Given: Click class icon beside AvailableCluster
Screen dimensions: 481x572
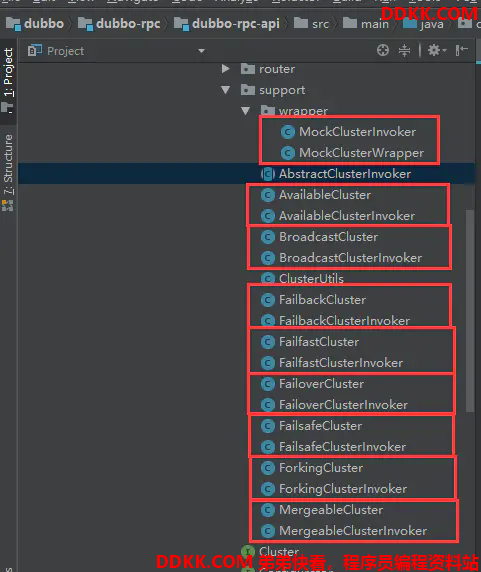Looking at the screenshot, I should click(x=268, y=195).
